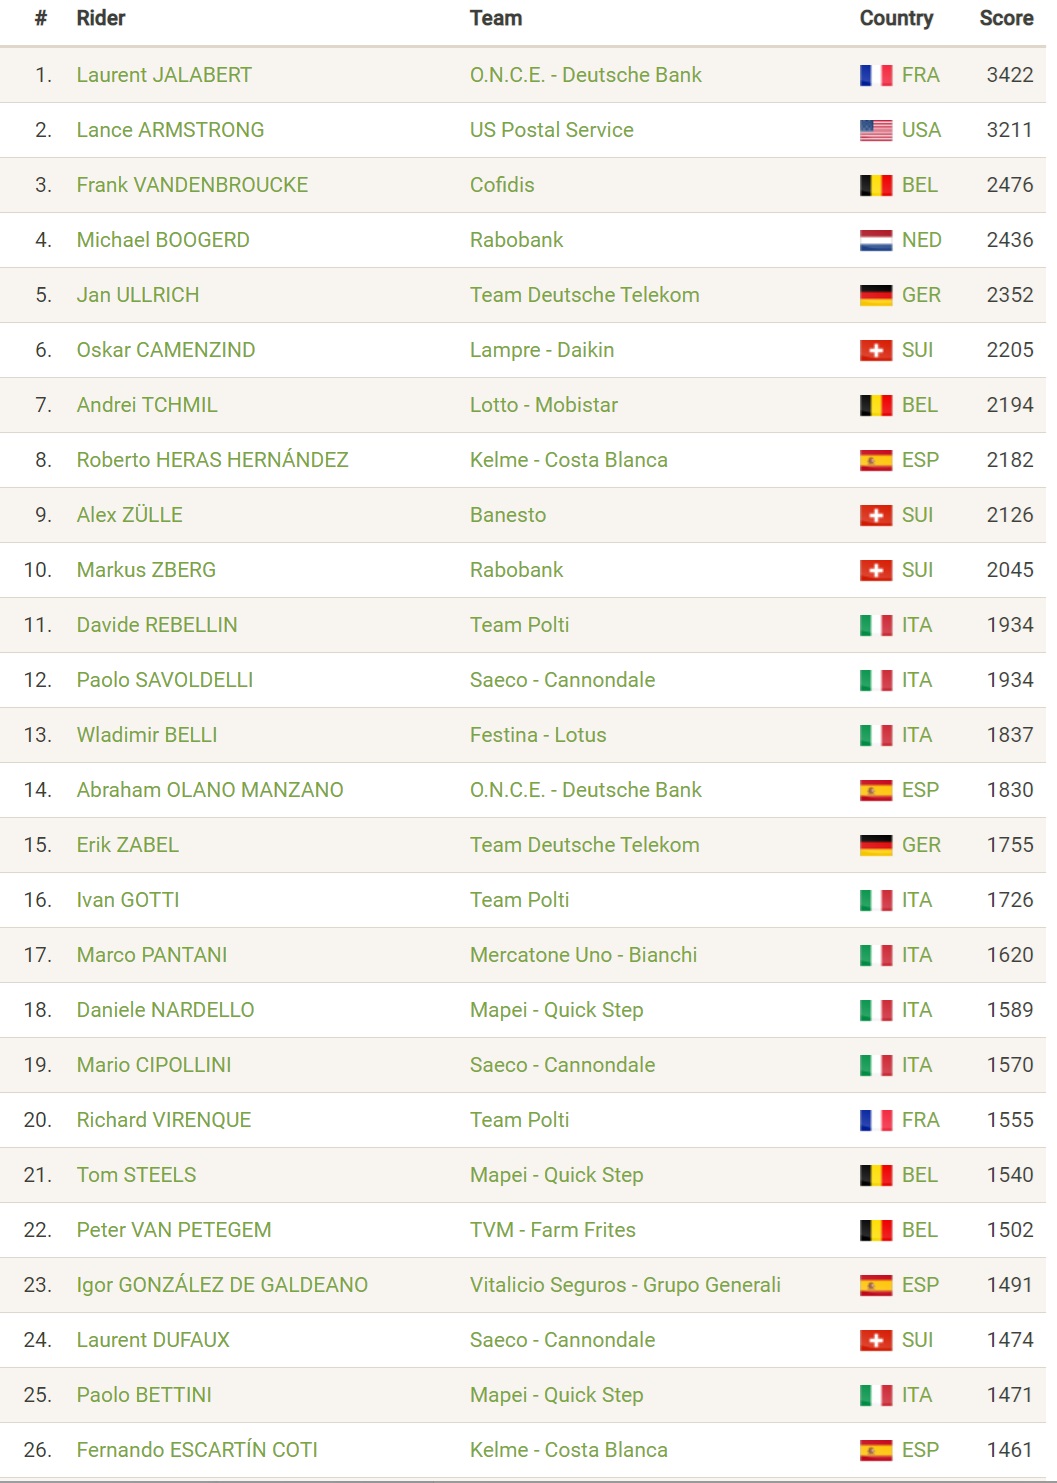This screenshot has width=1057, height=1483.
Task: Click the Rider column header
Action: [101, 18]
